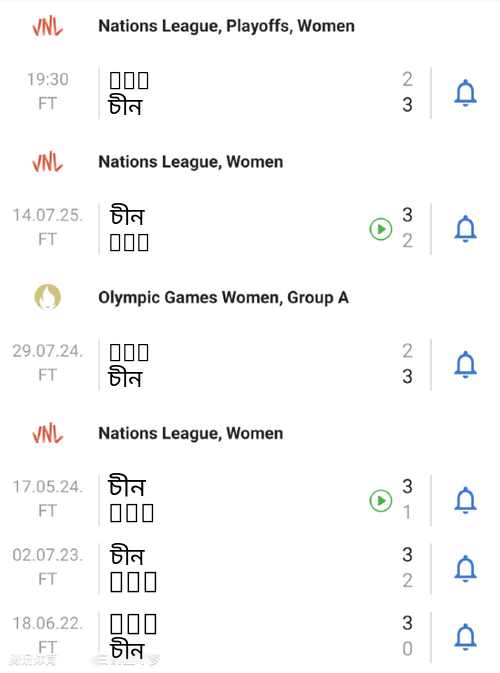Open Nations League, Playoffs, Women tournament
Image resolution: width=500 pixels, height=673 pixels.
pyautogui.click(x=227, y=26)
